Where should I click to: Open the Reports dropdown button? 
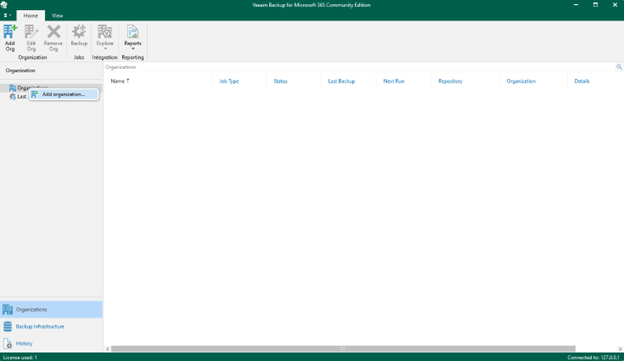tap(133, 38)
